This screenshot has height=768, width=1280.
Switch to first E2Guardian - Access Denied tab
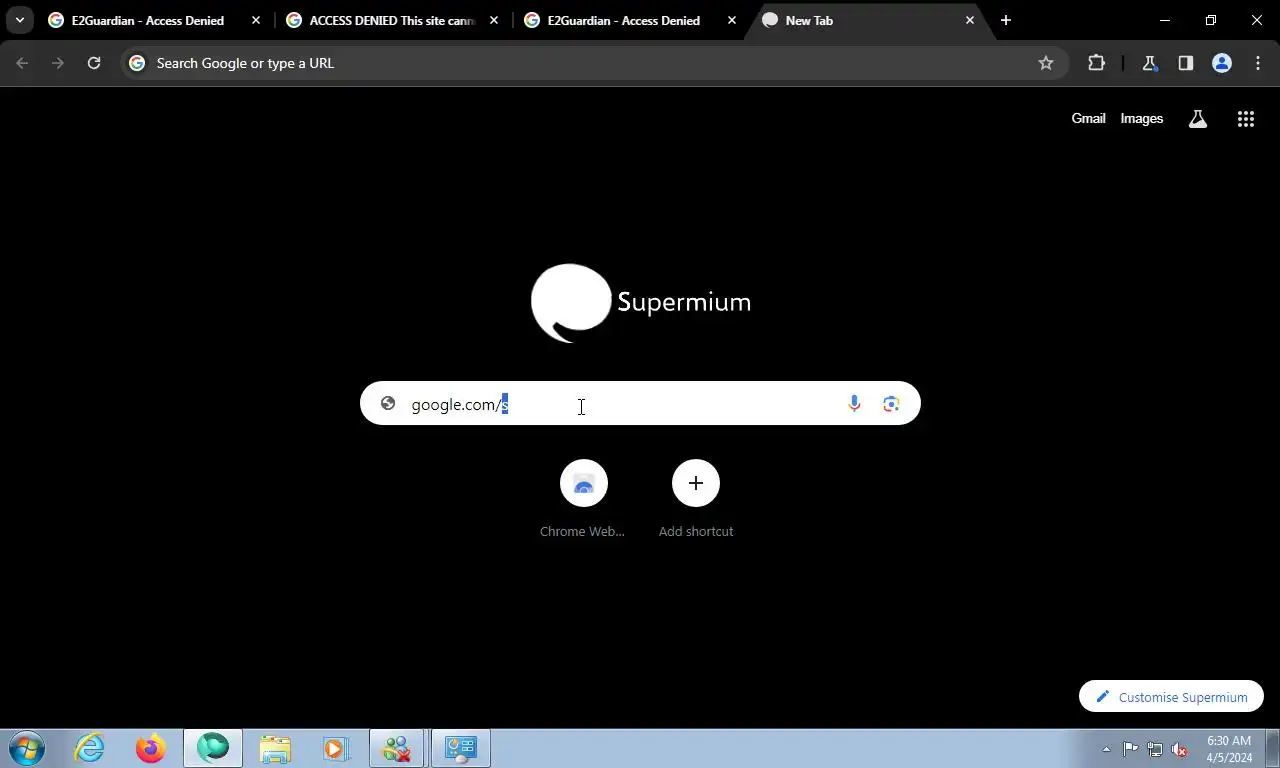147,20
